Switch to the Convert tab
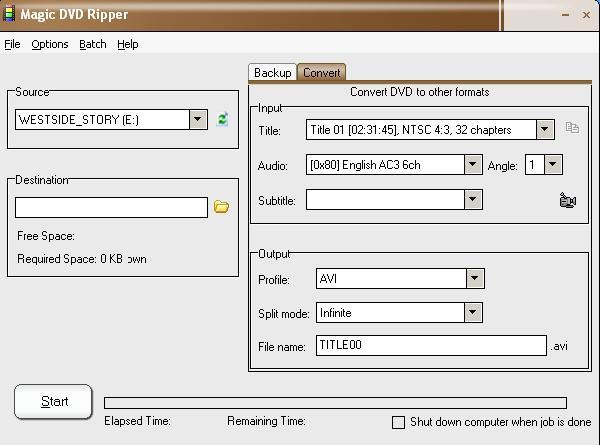This screenshot has width=600, height=445. pyautogui.click(x=321, y=72)
